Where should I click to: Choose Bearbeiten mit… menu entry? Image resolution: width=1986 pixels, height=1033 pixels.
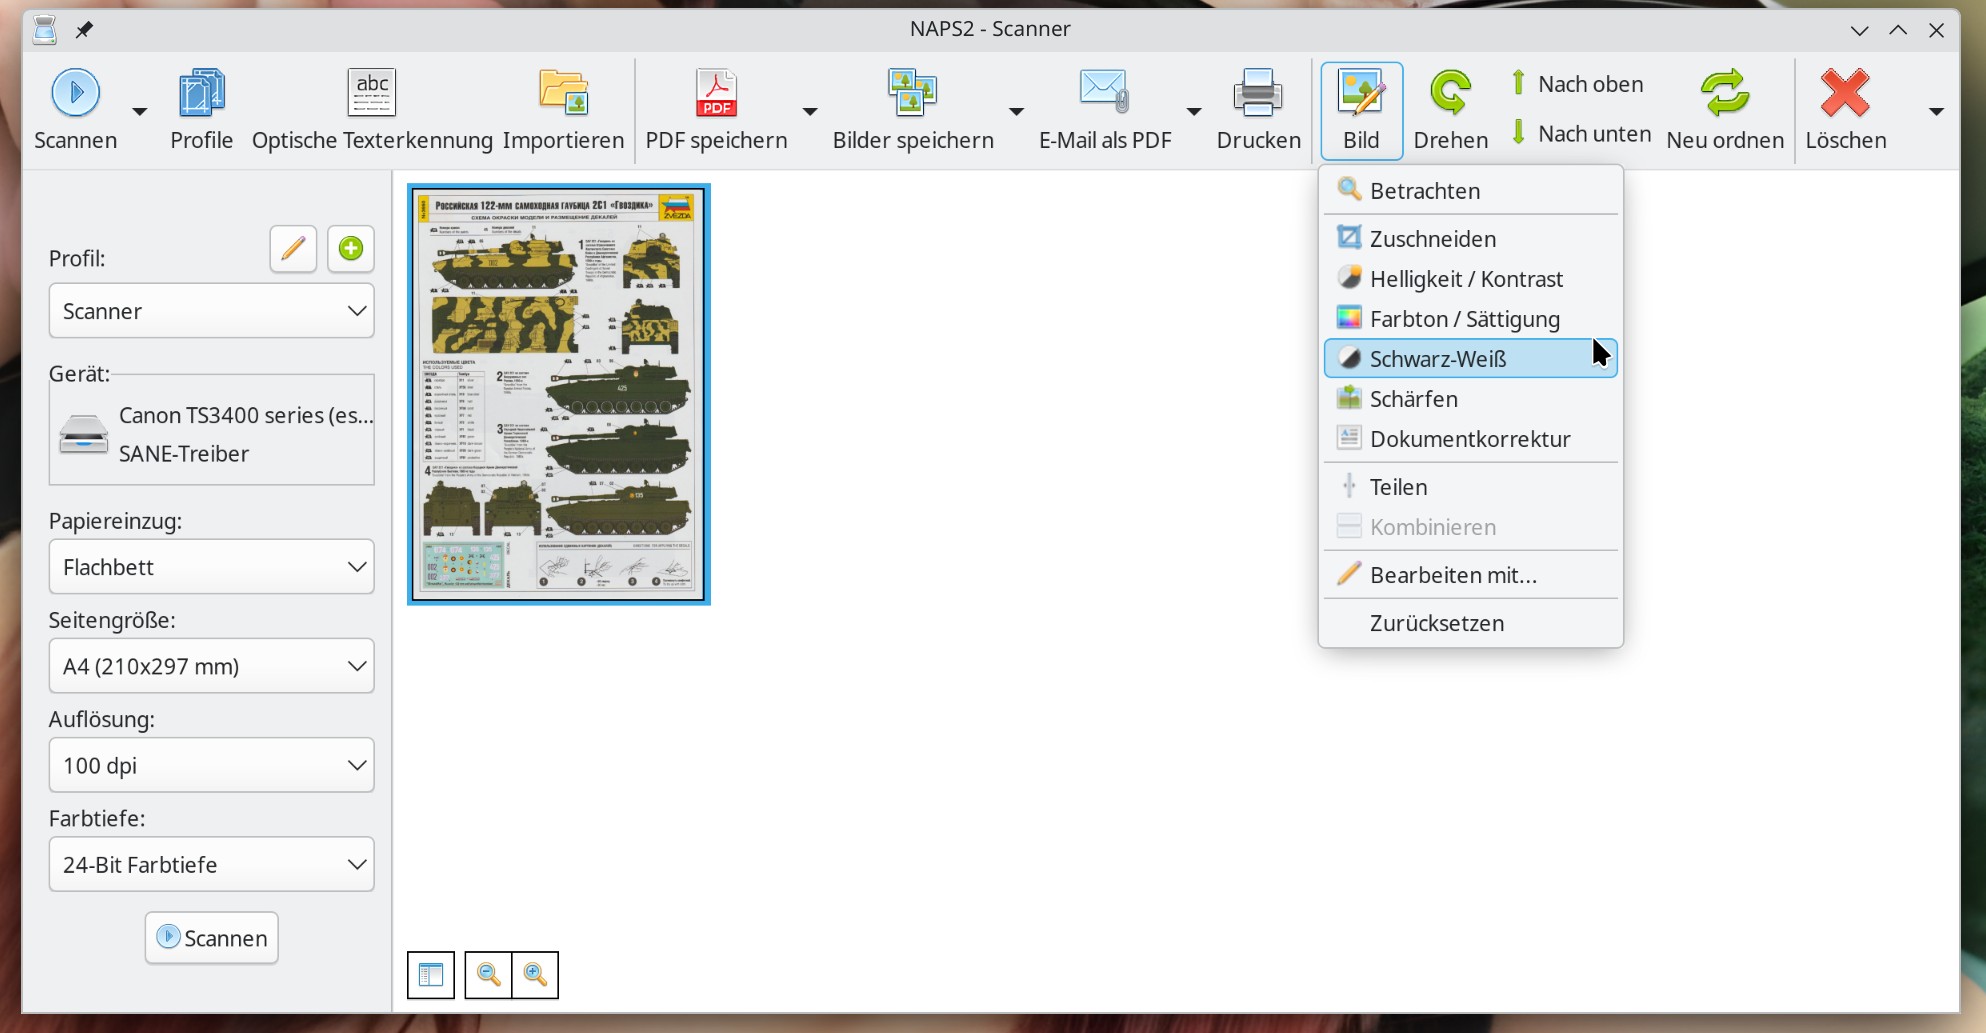click(x=1470, y=574)
